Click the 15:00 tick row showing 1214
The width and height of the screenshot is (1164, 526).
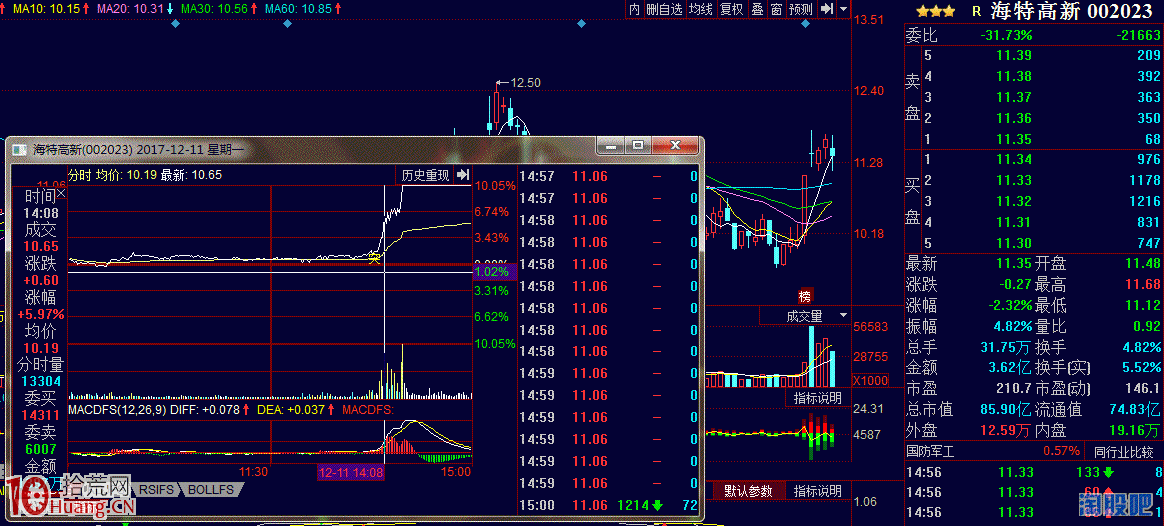[x=609, y=505]
